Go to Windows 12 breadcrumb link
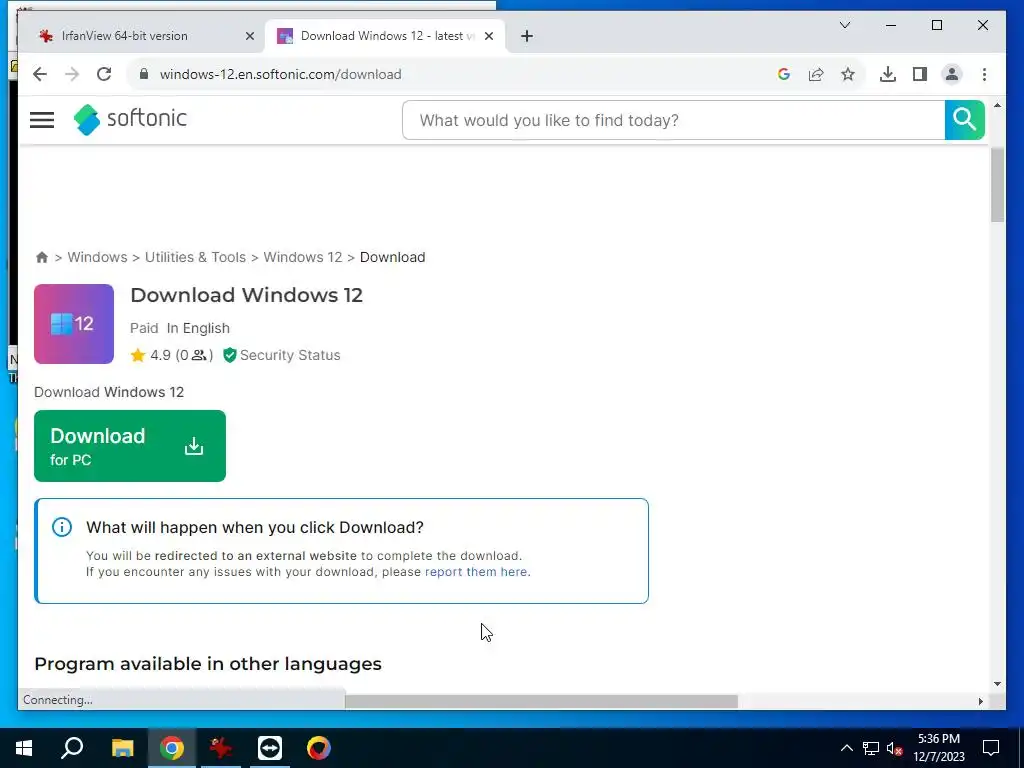The width and height of the screenshot is (1024, 768). (302, 257)
